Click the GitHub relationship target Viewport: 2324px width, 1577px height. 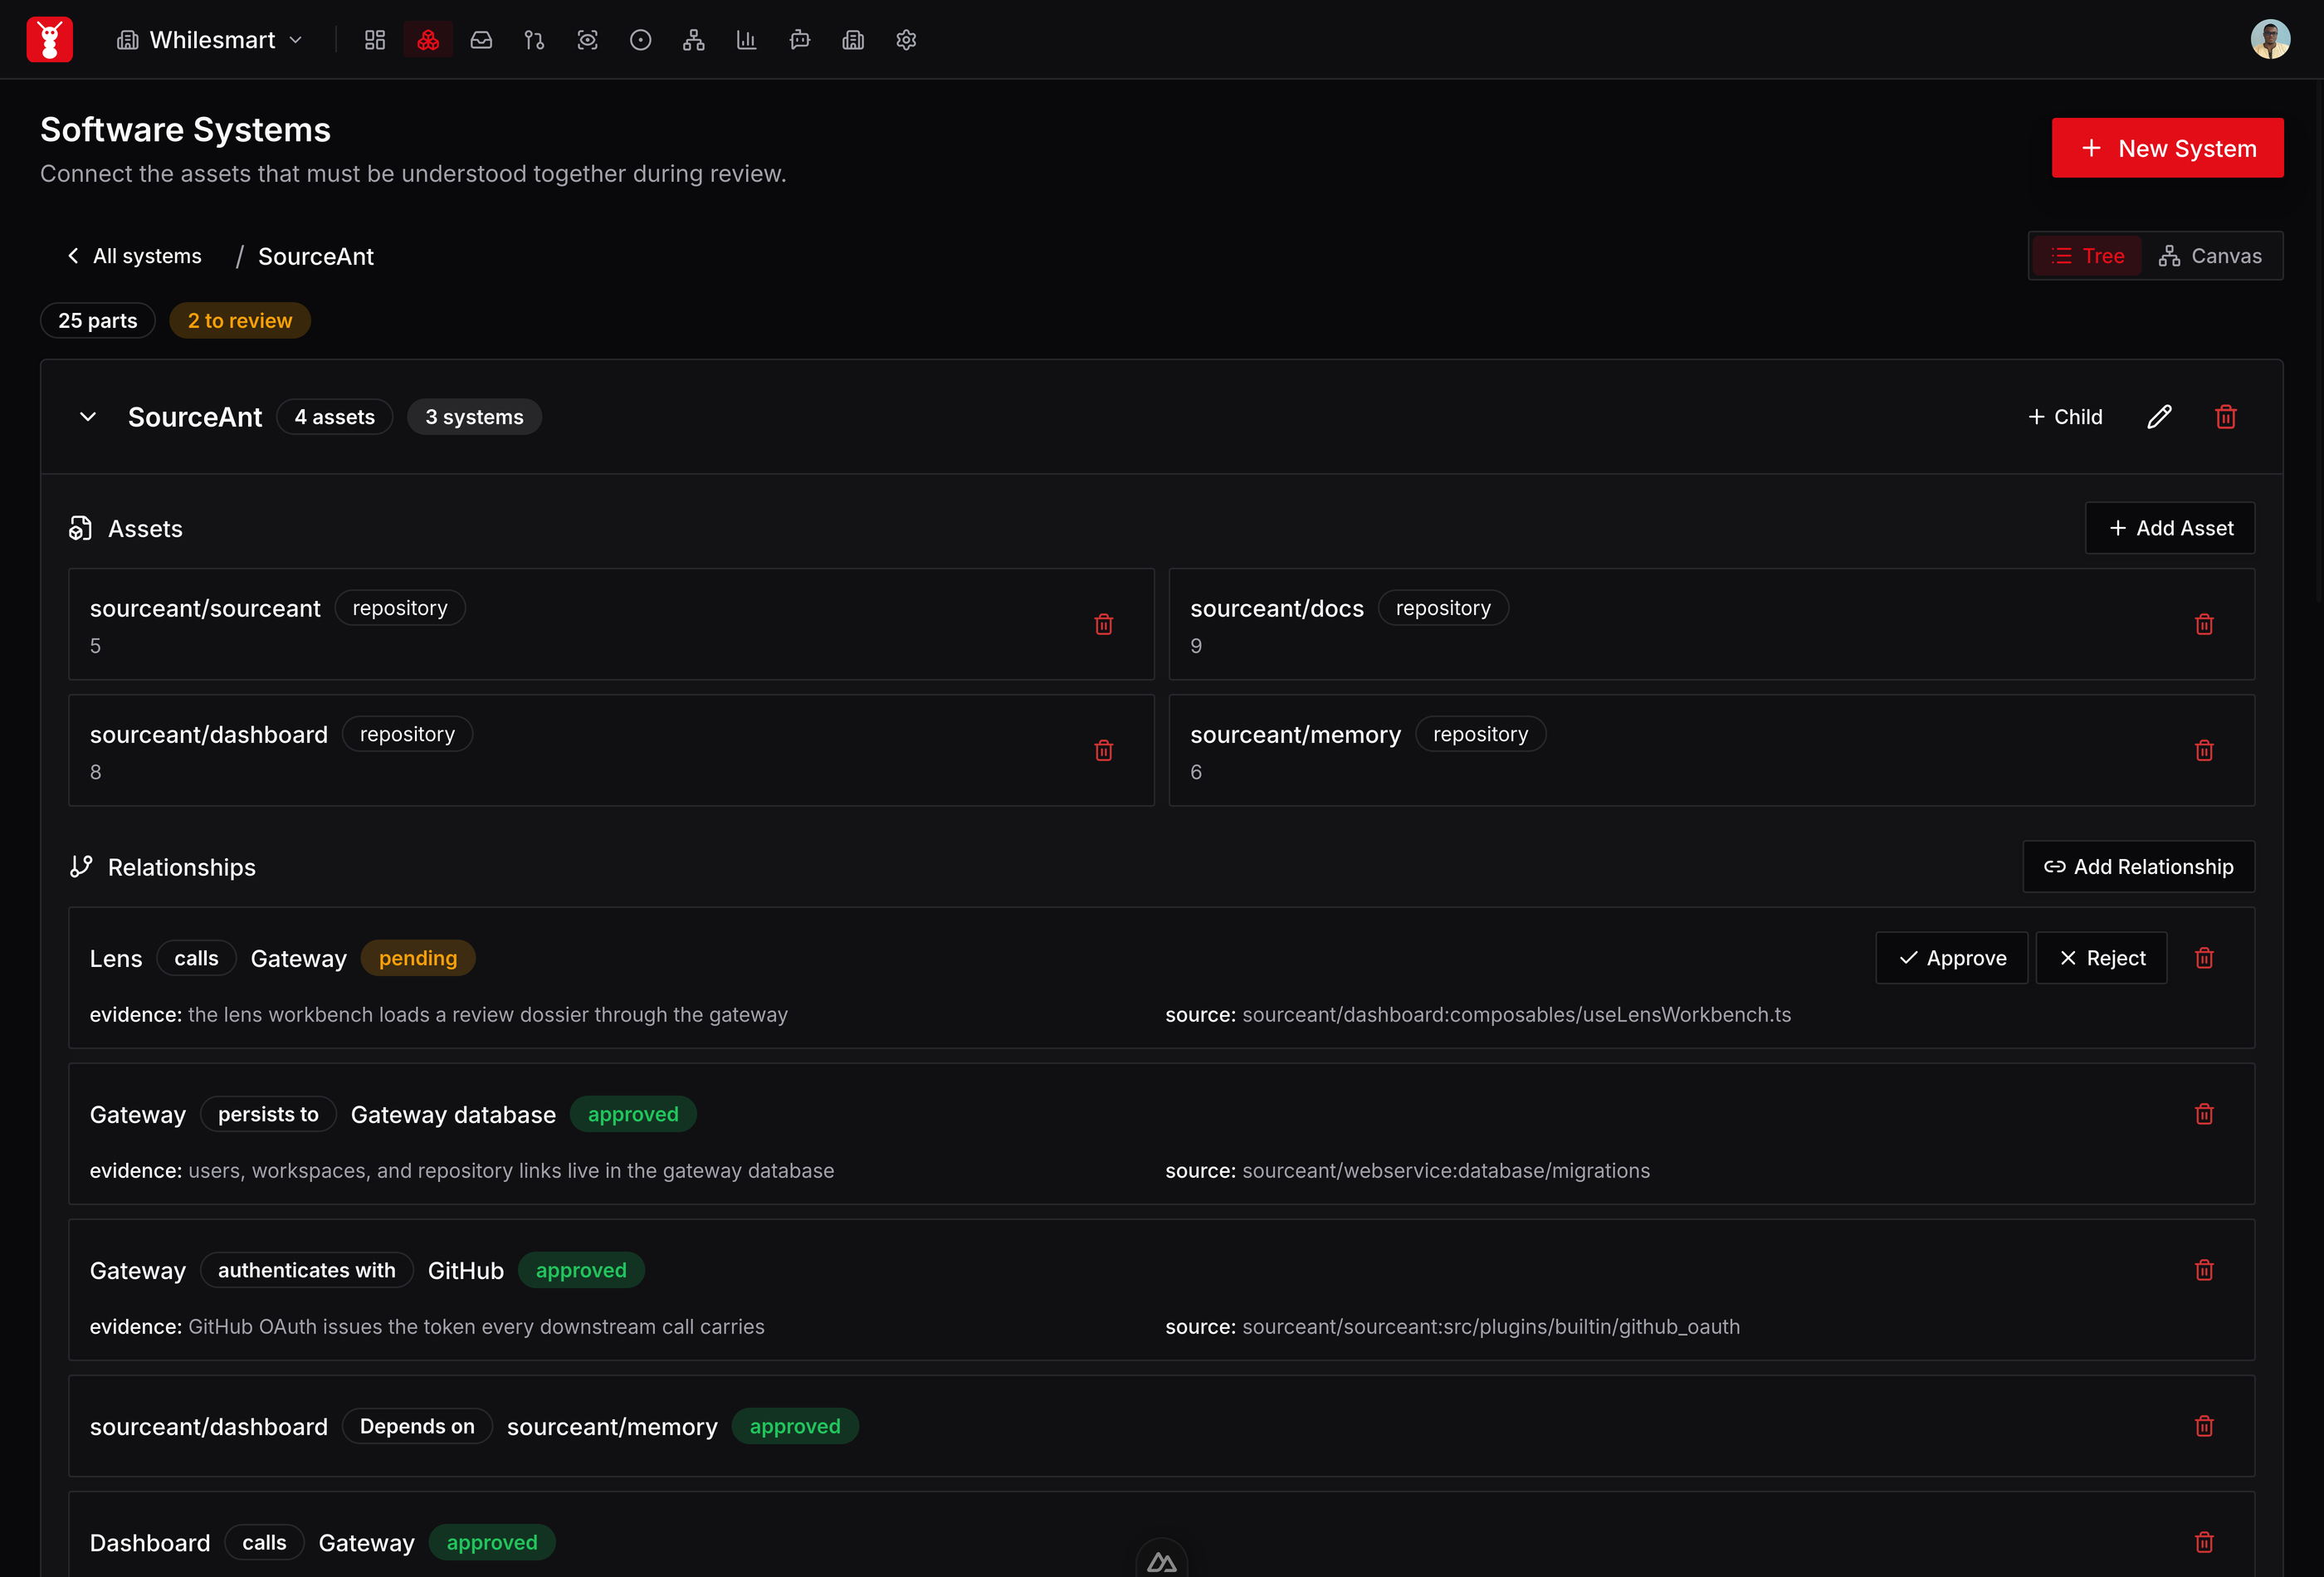click(466, 1270)
